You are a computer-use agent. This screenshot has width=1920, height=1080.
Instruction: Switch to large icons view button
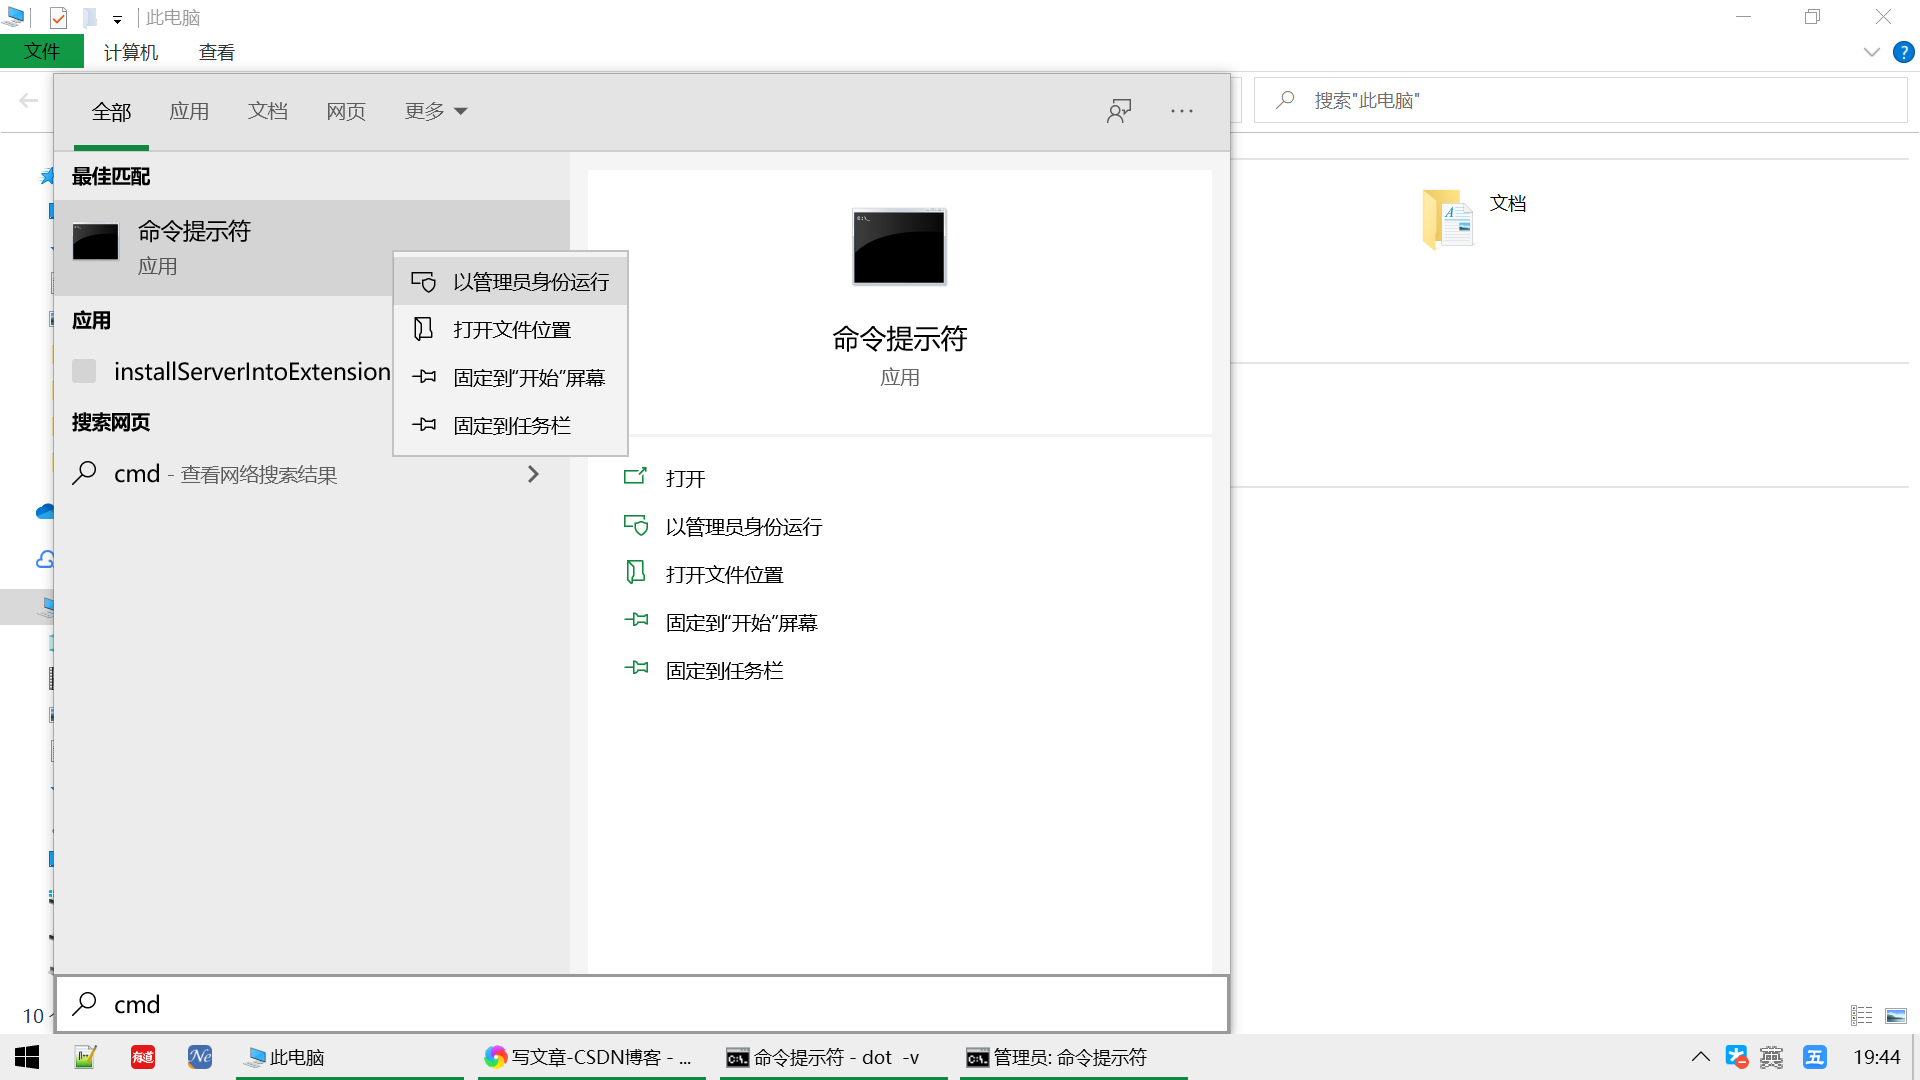[x=1896, y=1016]
